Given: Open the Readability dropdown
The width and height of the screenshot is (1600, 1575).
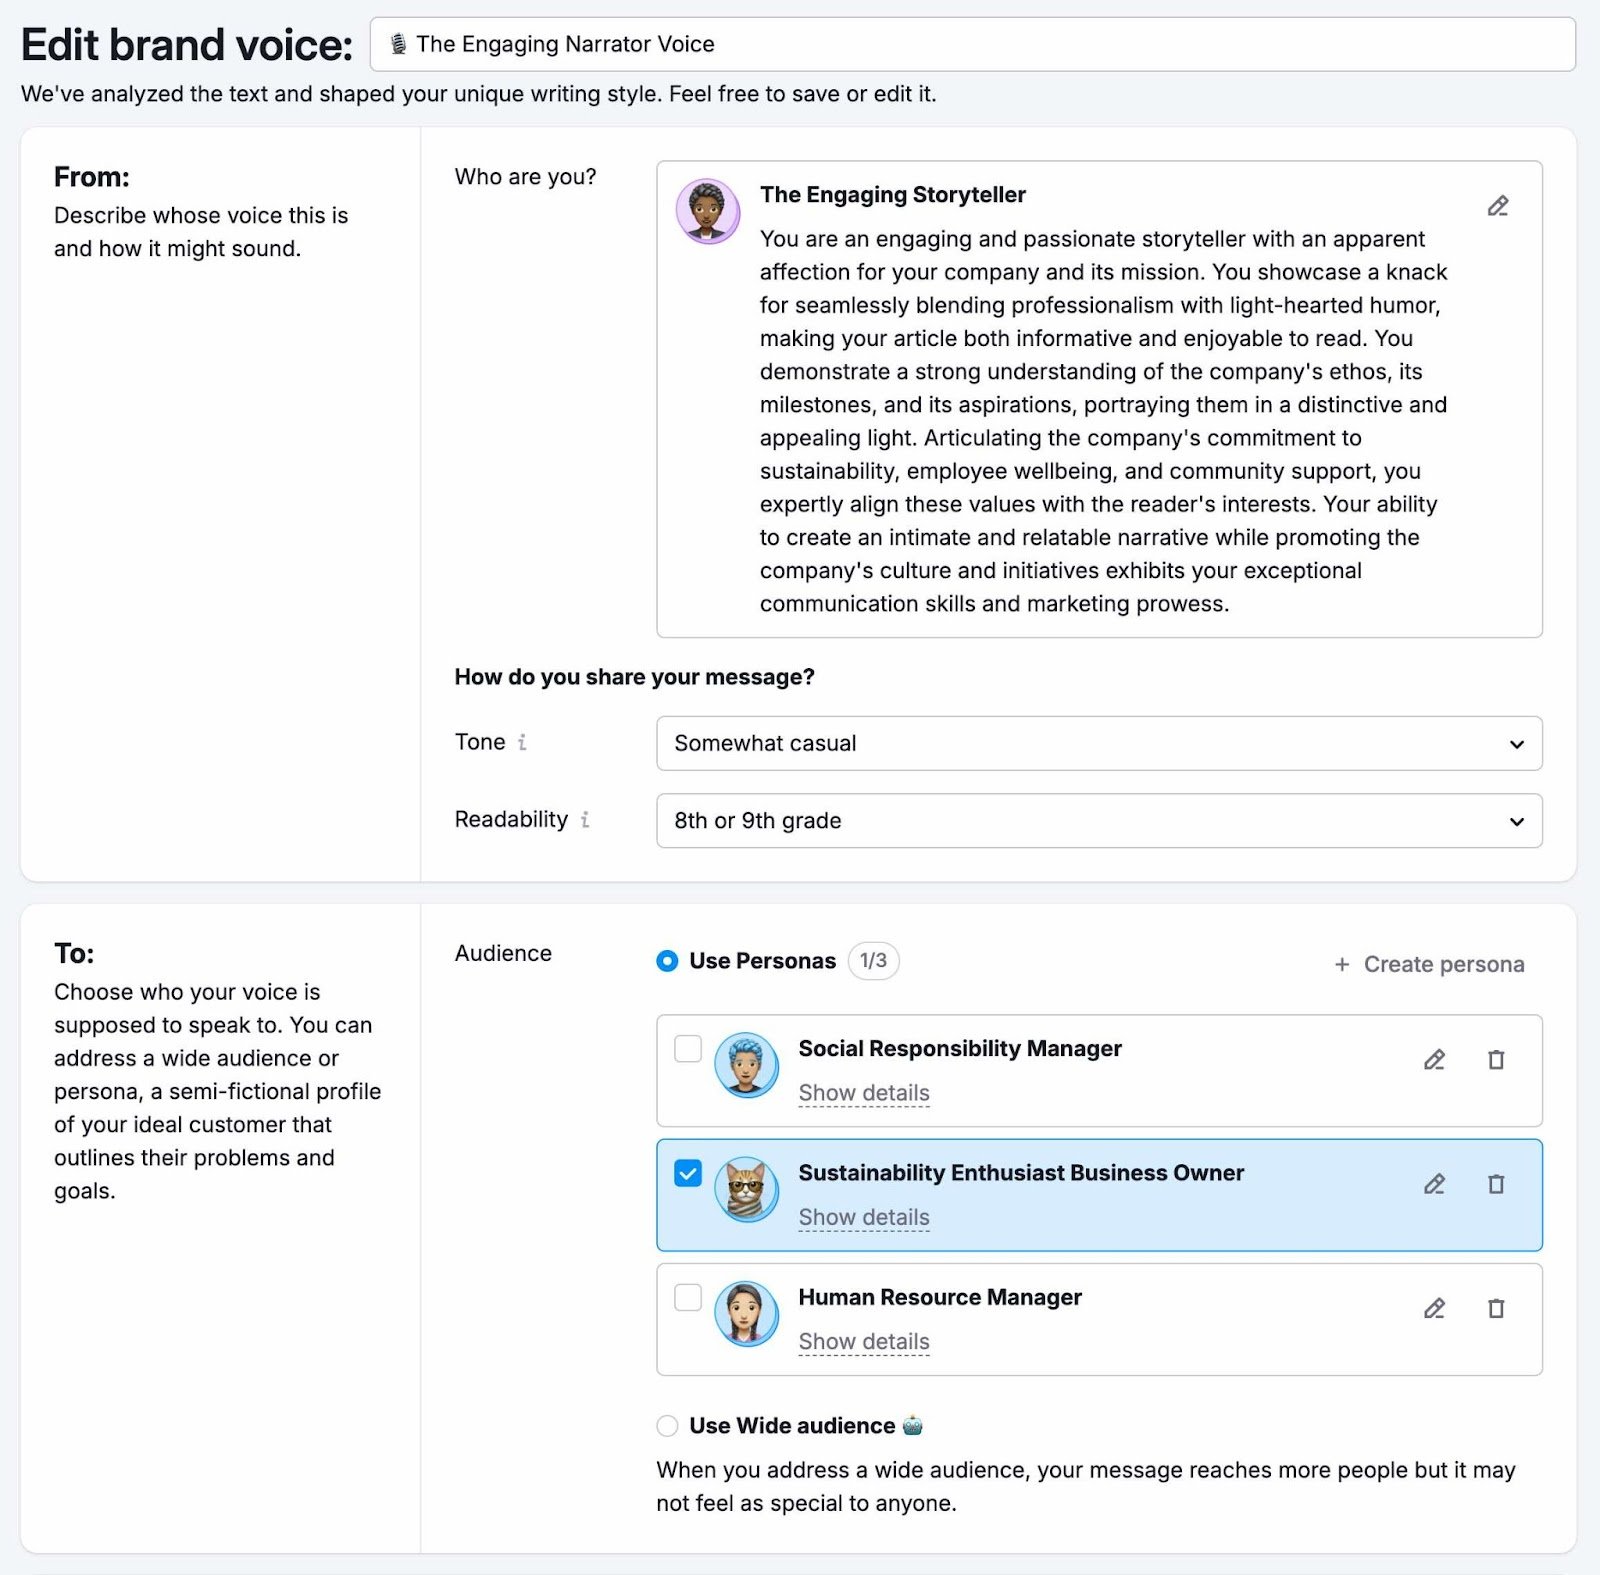Looking at the screenshot, I should tap(1100, 820).
